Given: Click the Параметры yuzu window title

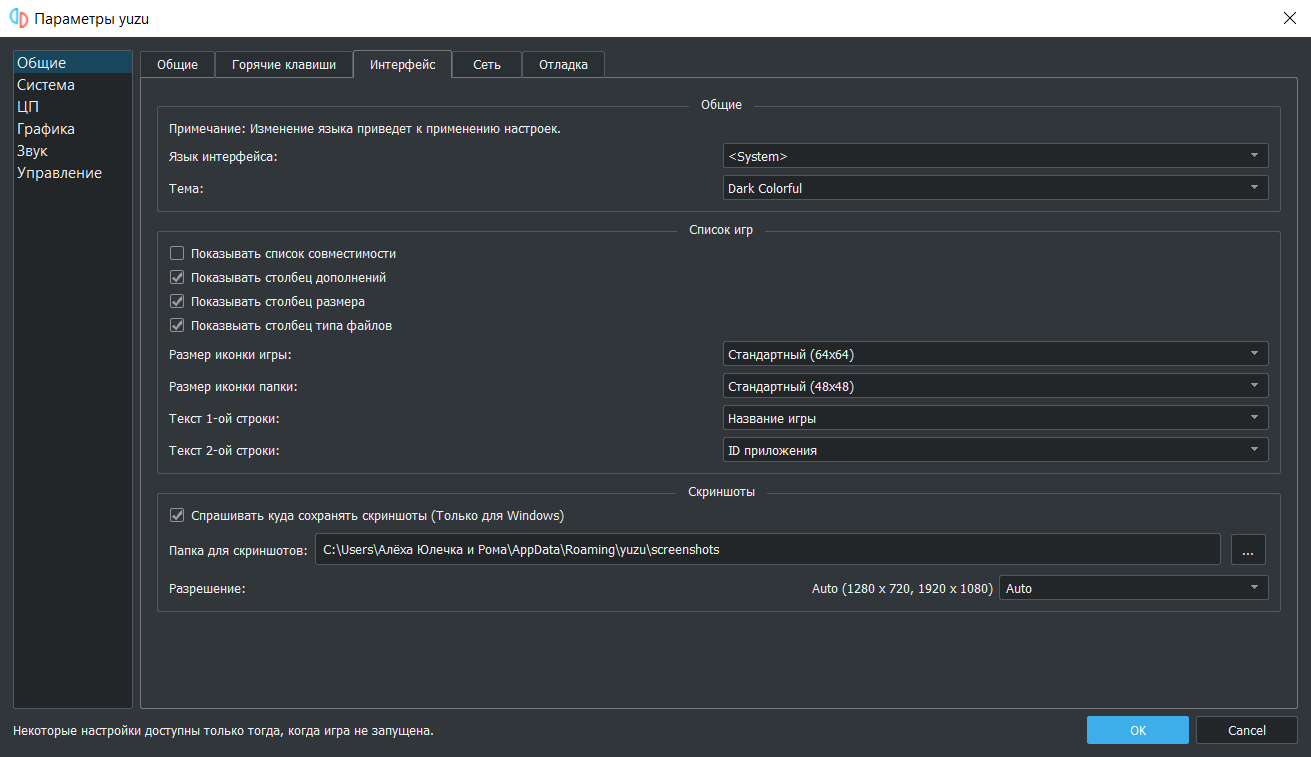Looking at the screenshot, I should 92,18.
